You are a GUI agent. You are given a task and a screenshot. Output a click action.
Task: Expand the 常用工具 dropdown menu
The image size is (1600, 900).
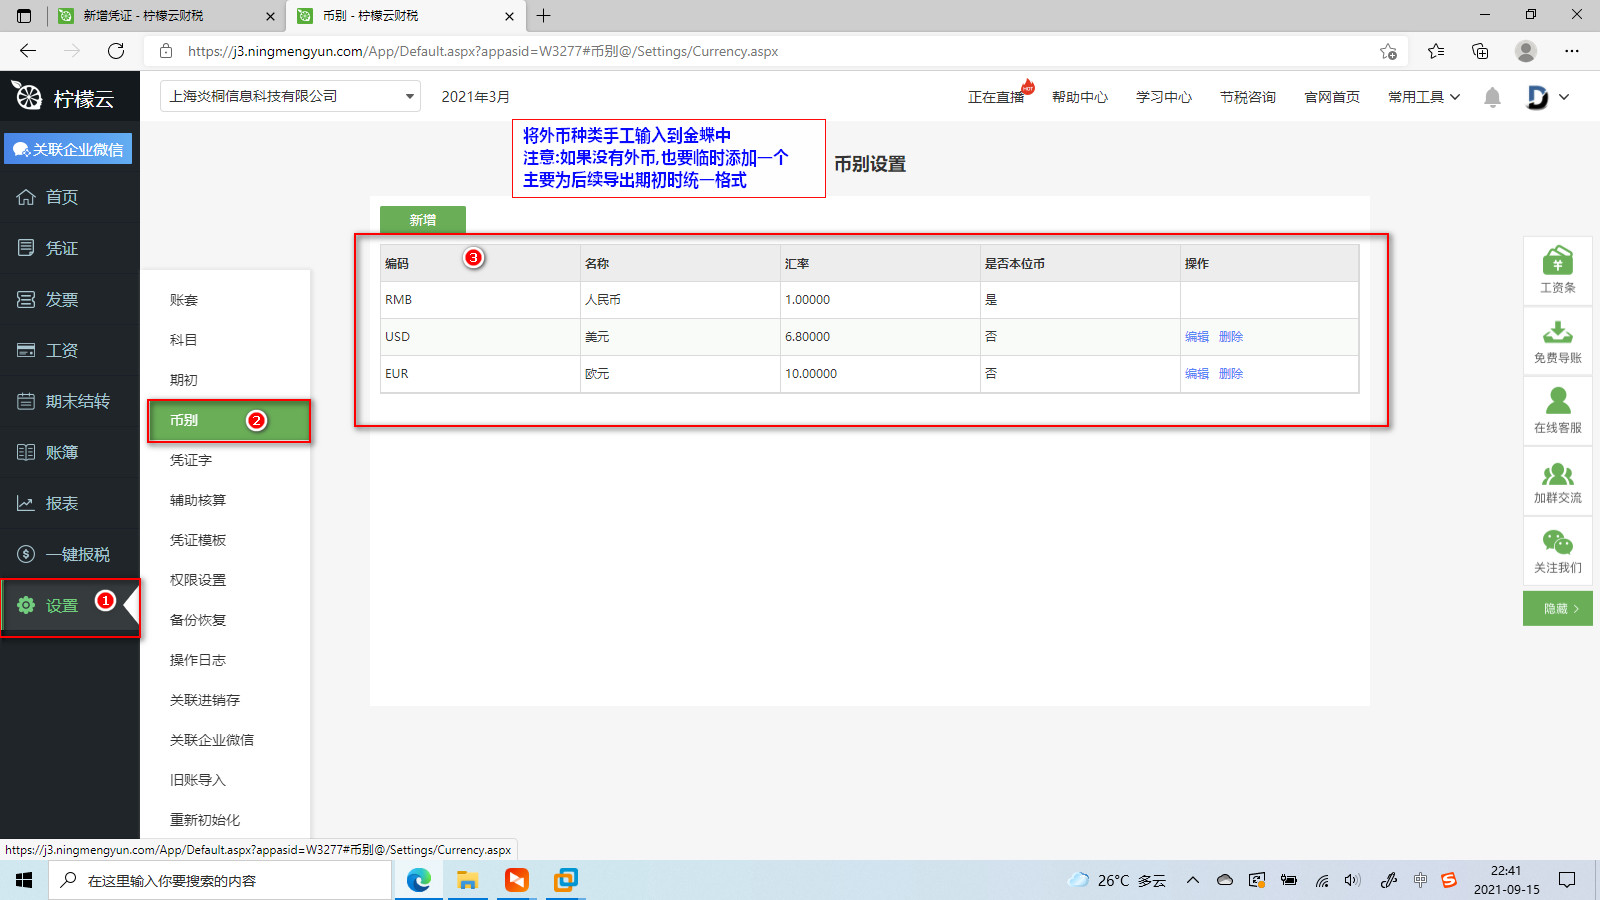pos(1423,97)
